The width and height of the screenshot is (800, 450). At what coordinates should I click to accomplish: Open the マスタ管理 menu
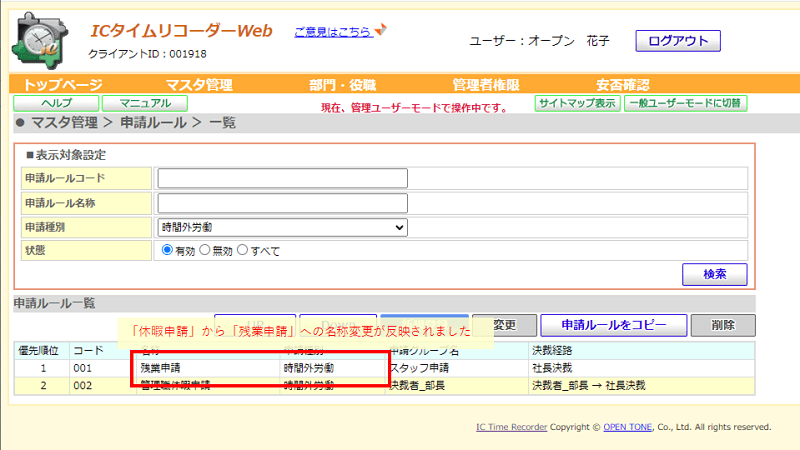(x=199, y=85)
